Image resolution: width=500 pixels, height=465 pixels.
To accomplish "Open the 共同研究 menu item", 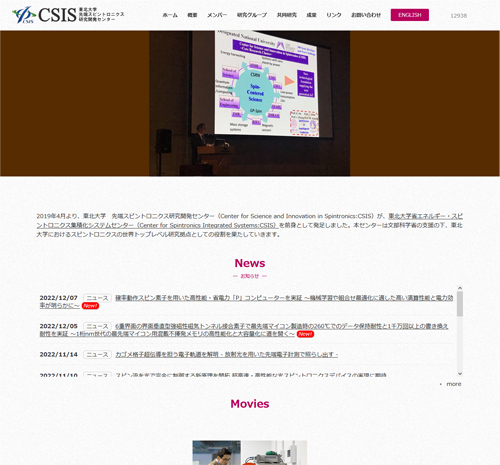I will tap(287, 15).
